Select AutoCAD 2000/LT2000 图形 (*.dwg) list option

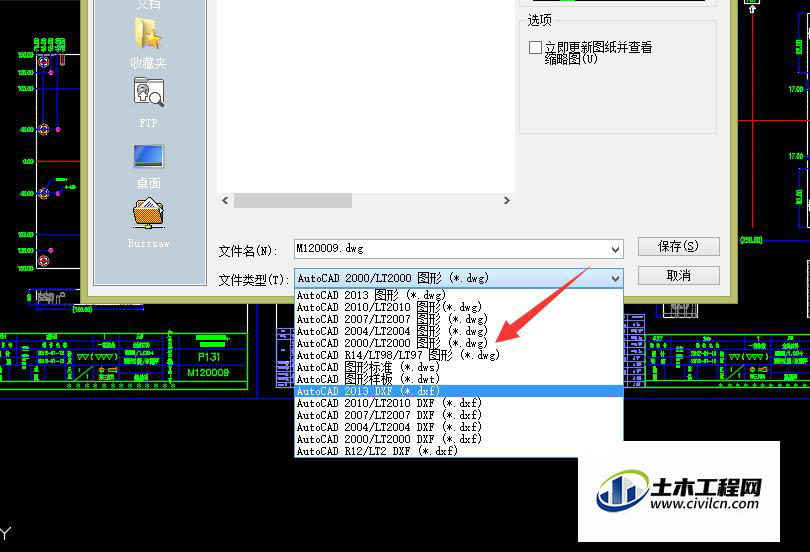[459, 343]
